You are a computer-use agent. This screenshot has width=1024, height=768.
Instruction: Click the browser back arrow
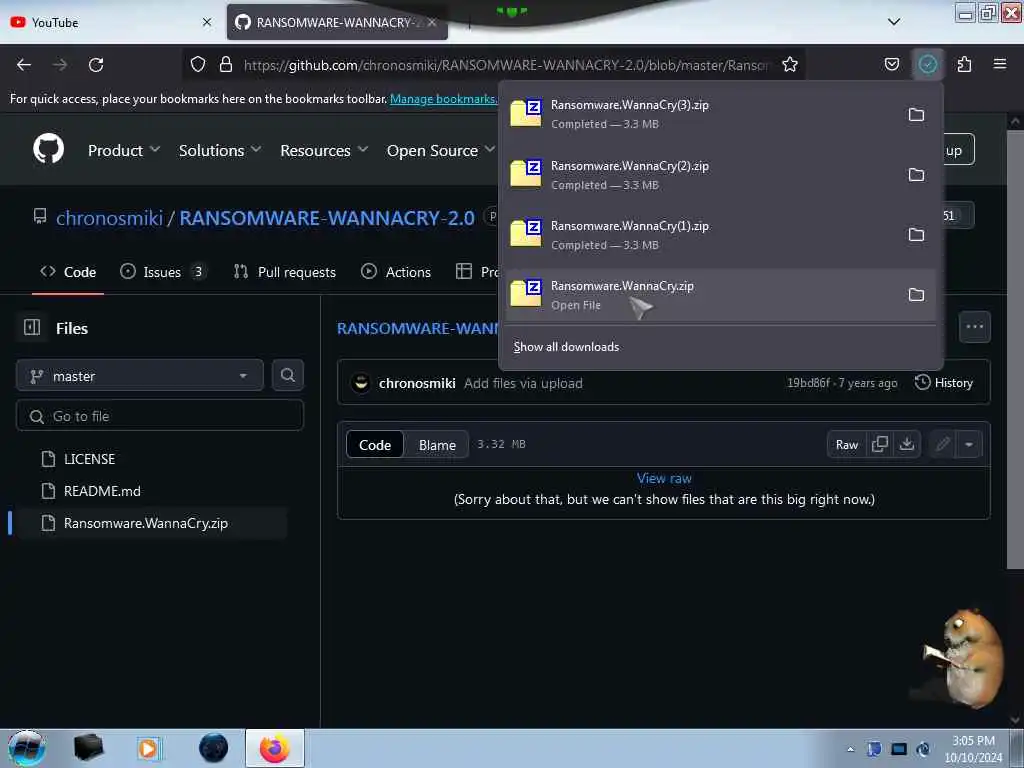[x=24, y=65]
